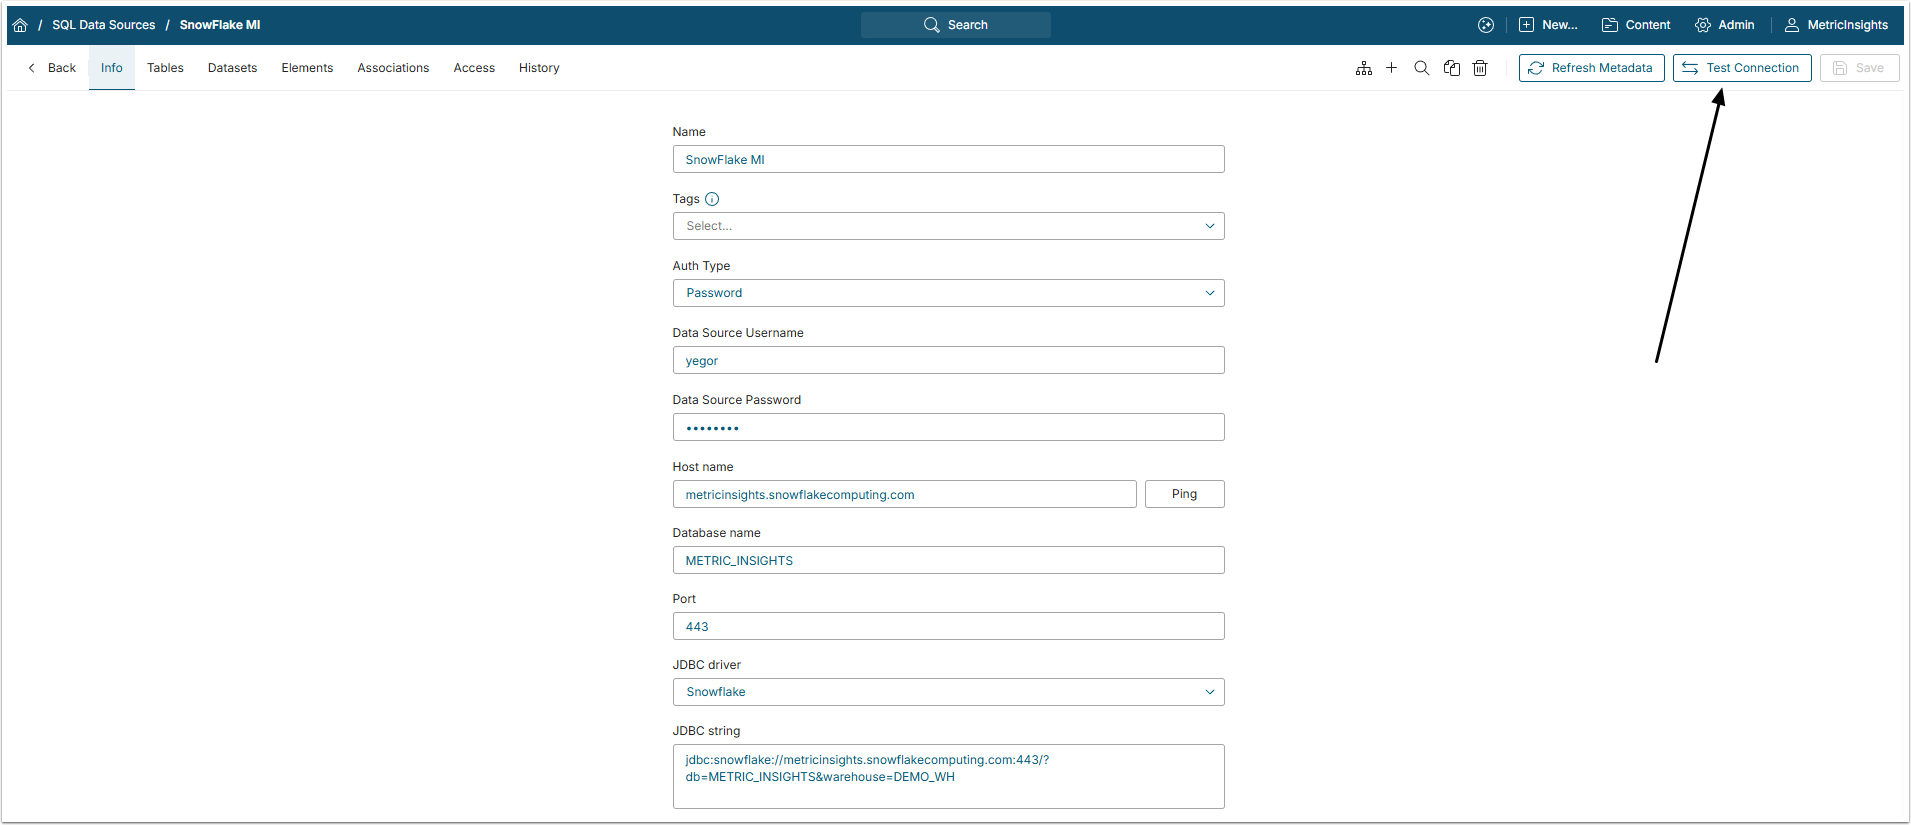Screen dimensions: 1911x825
Task: Click the Refresh Metadata button
Action: [1591, 68]
